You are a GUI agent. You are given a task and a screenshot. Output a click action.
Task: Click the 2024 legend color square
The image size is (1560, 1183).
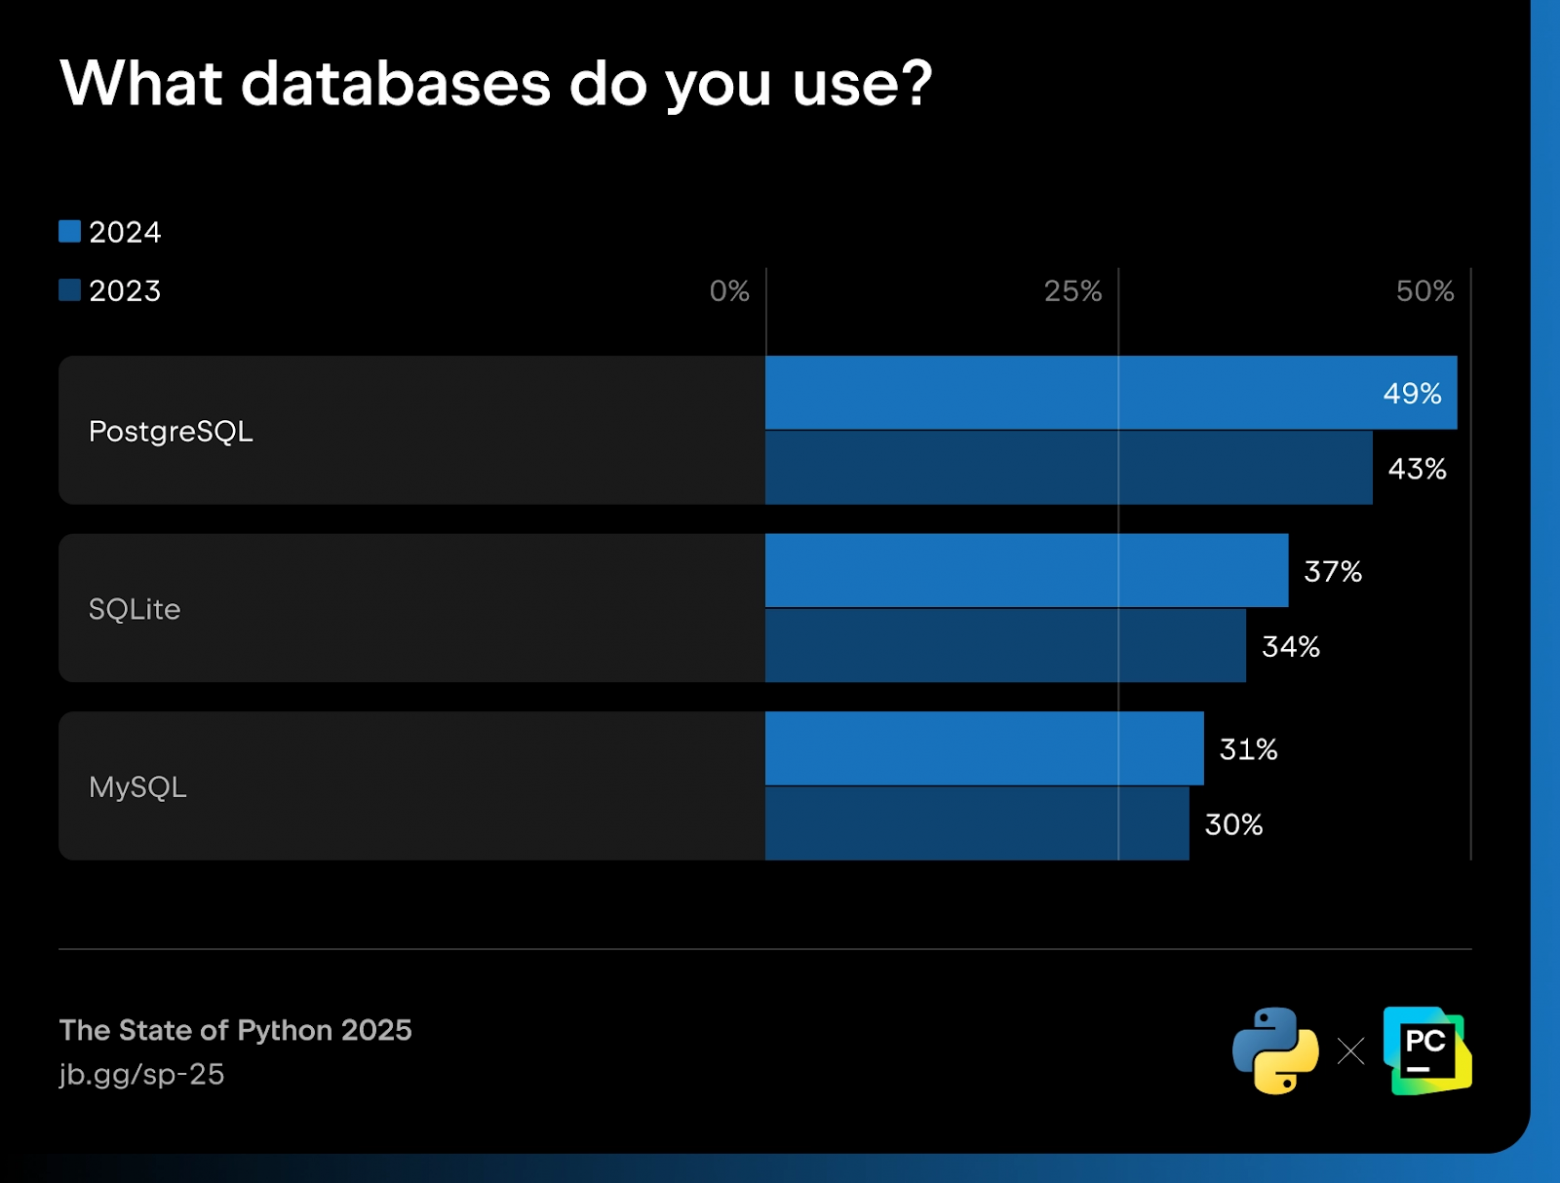coord(69,231)
